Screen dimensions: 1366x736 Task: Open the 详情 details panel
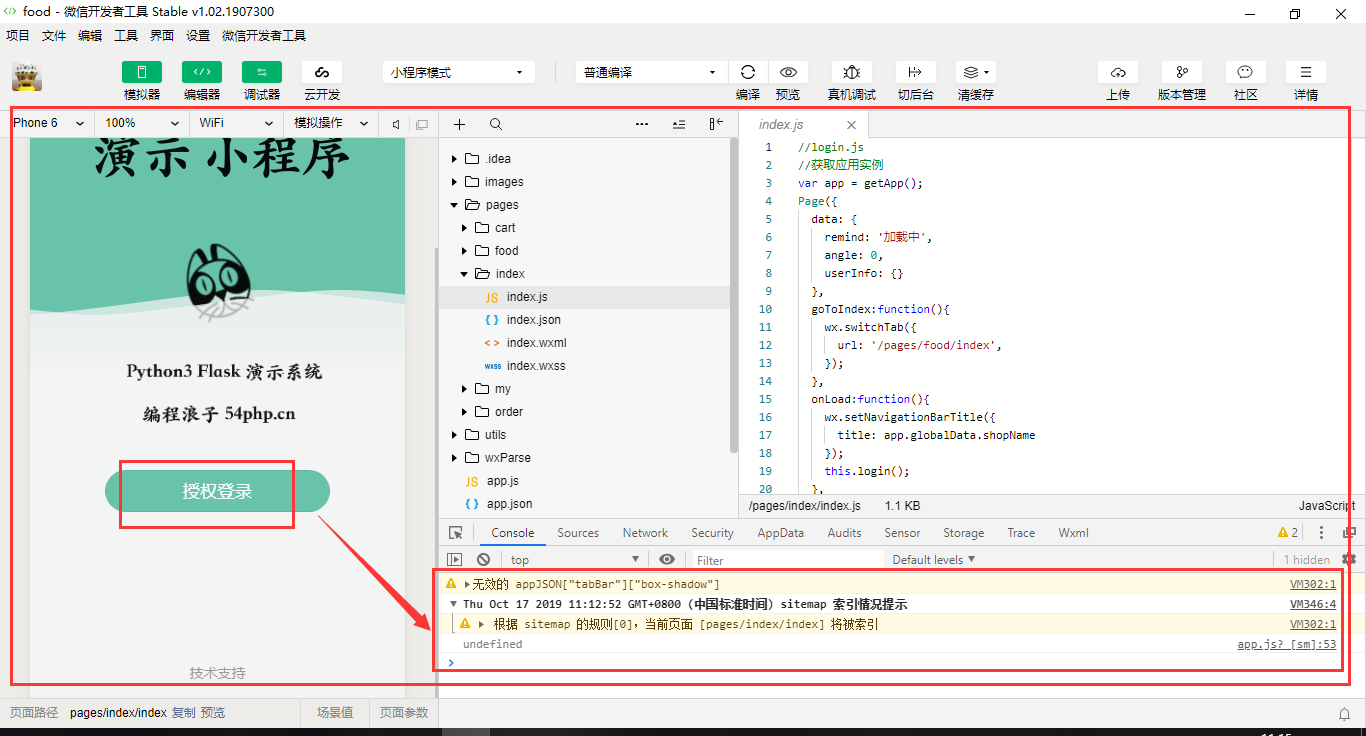tap(1306, 72)
